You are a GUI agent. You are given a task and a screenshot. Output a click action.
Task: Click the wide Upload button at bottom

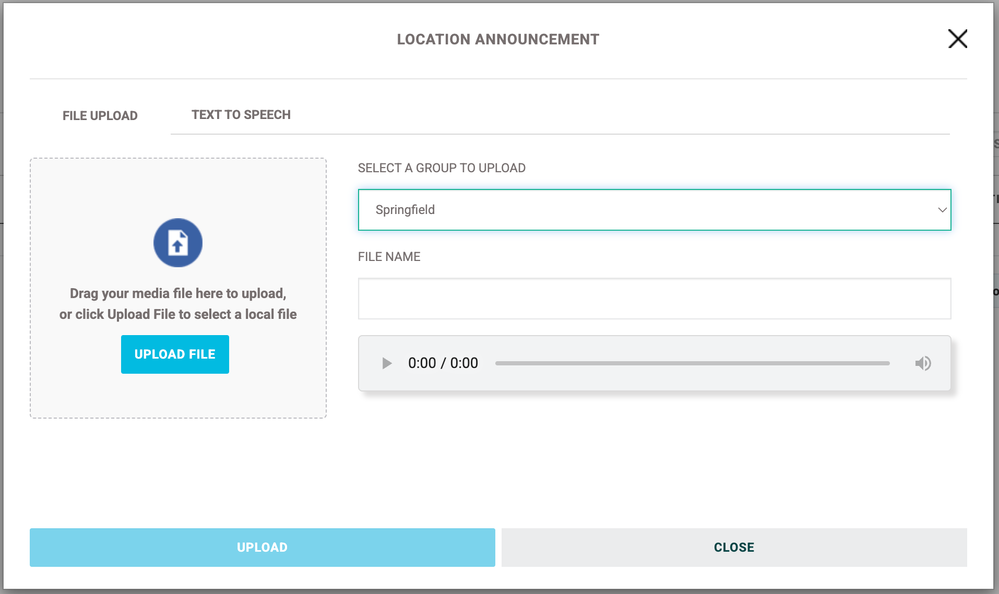tap(262, 547)
